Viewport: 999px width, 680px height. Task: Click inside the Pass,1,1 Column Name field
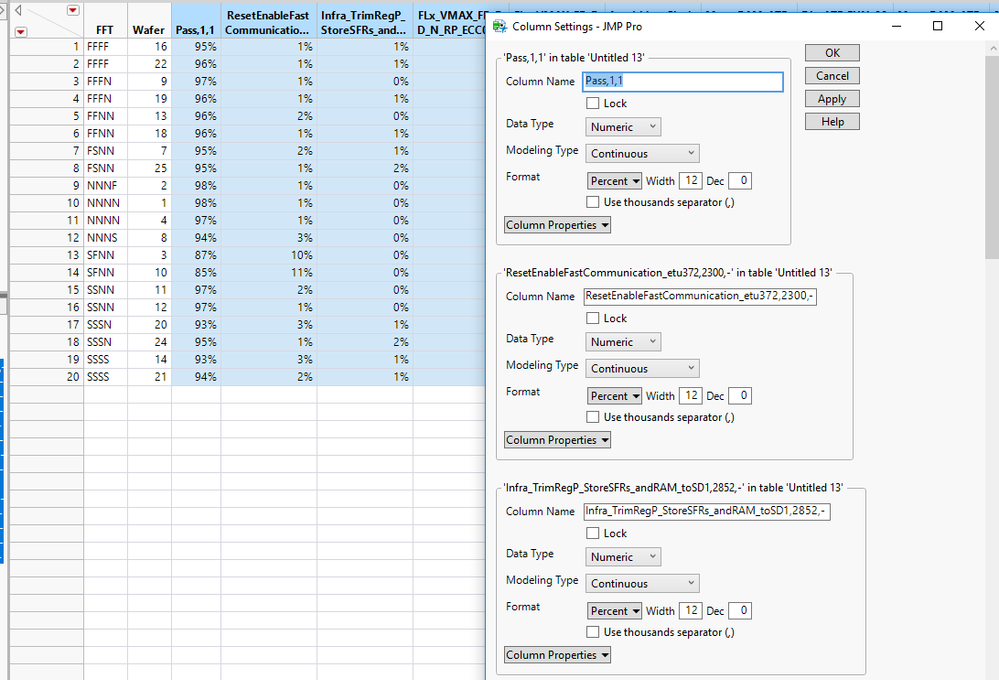(682, 81)
